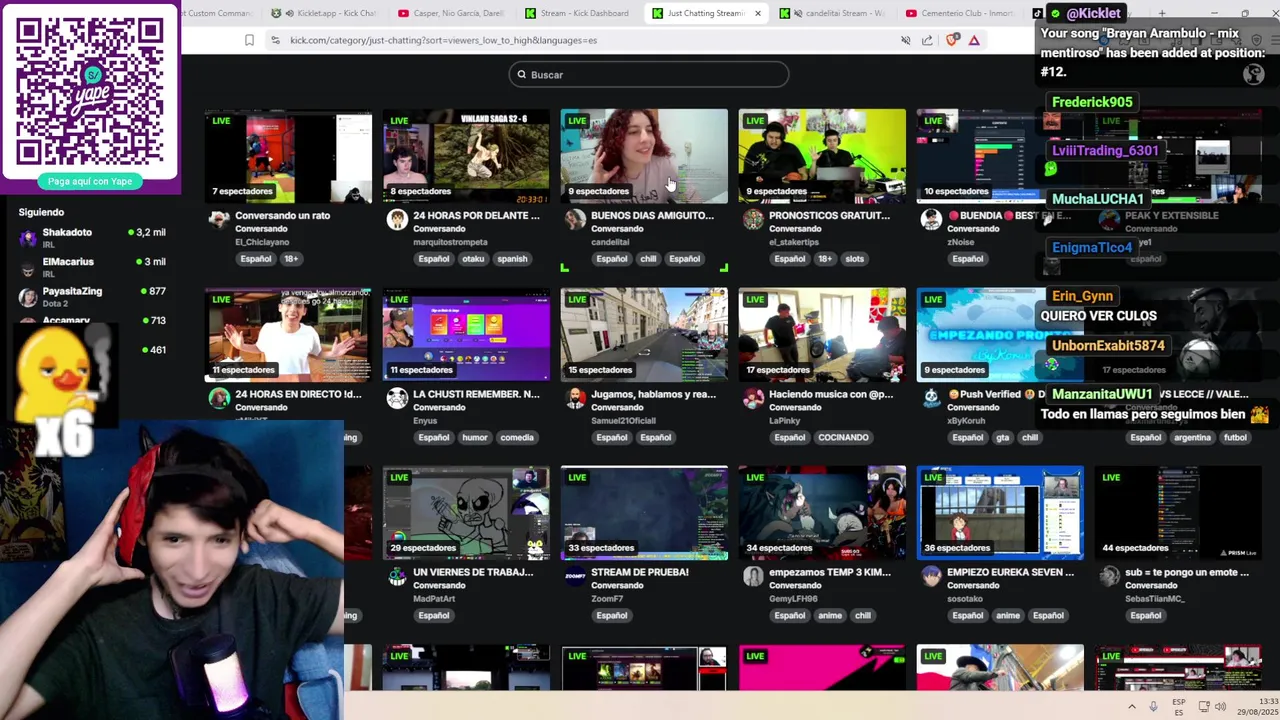
Task: Bookmark the page with the bookmark icon
Action: click(249, 40)
